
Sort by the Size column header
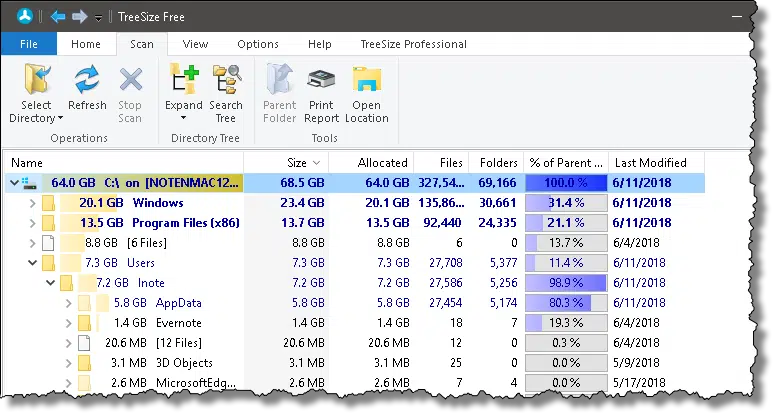[286, 163]
